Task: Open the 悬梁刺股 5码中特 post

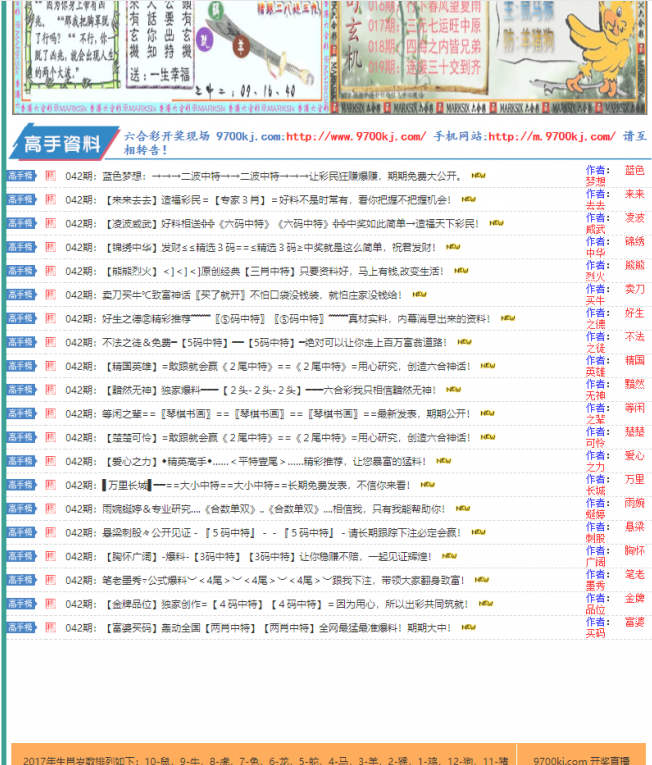Action: [264, 533]
